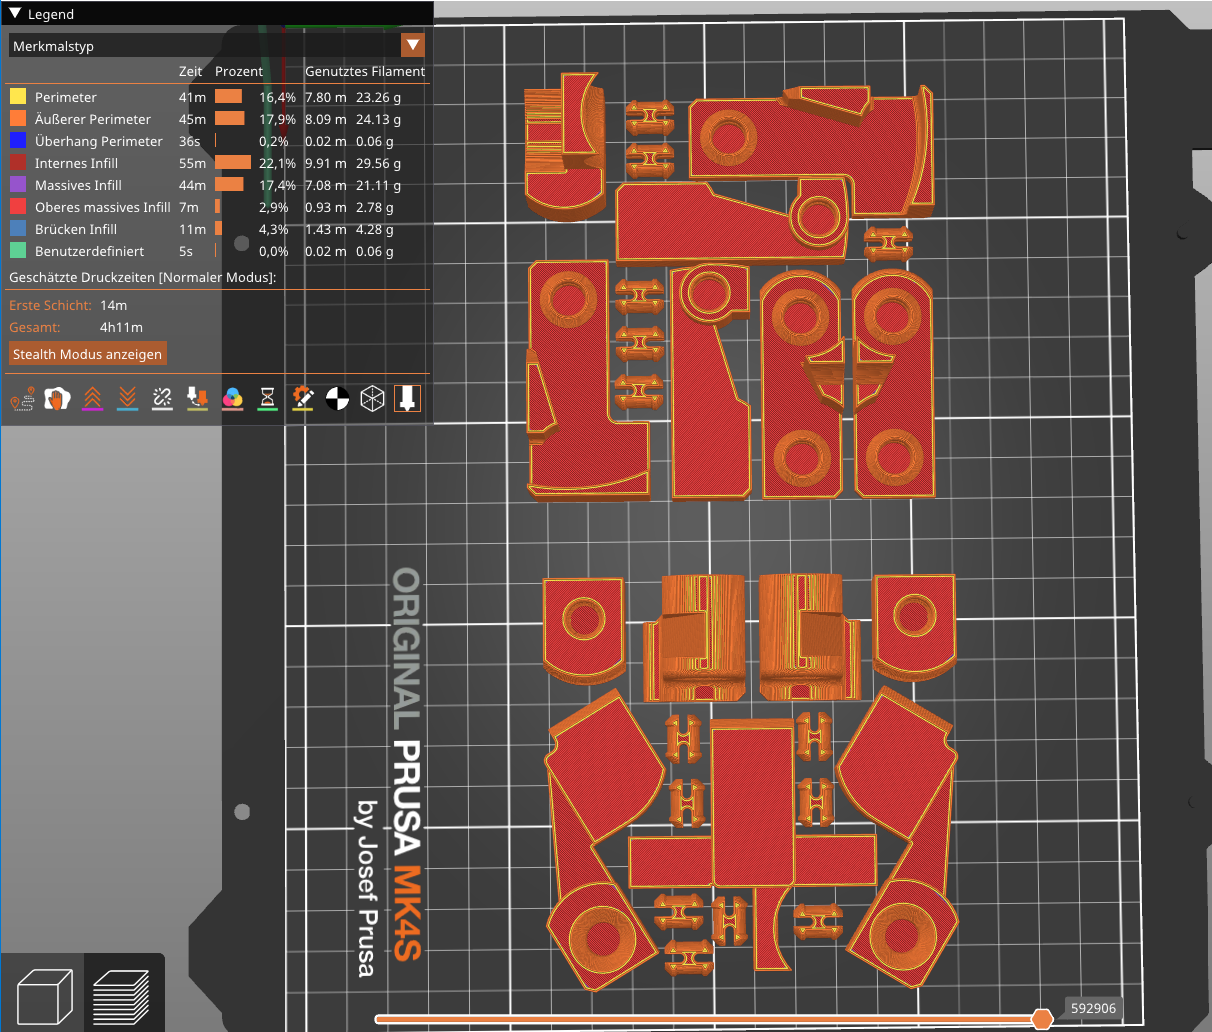Collapse the Legend panel
This screenshot has width=1212, height=1032.
point(15,14)
